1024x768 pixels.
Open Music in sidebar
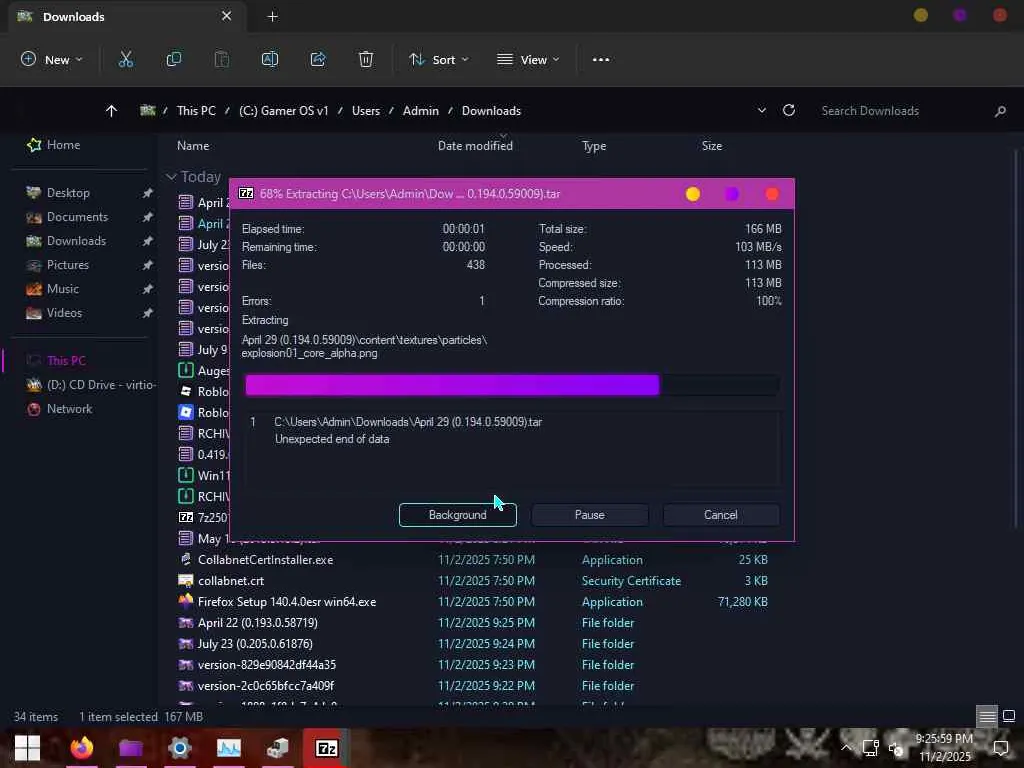click(x=52, y=289)
